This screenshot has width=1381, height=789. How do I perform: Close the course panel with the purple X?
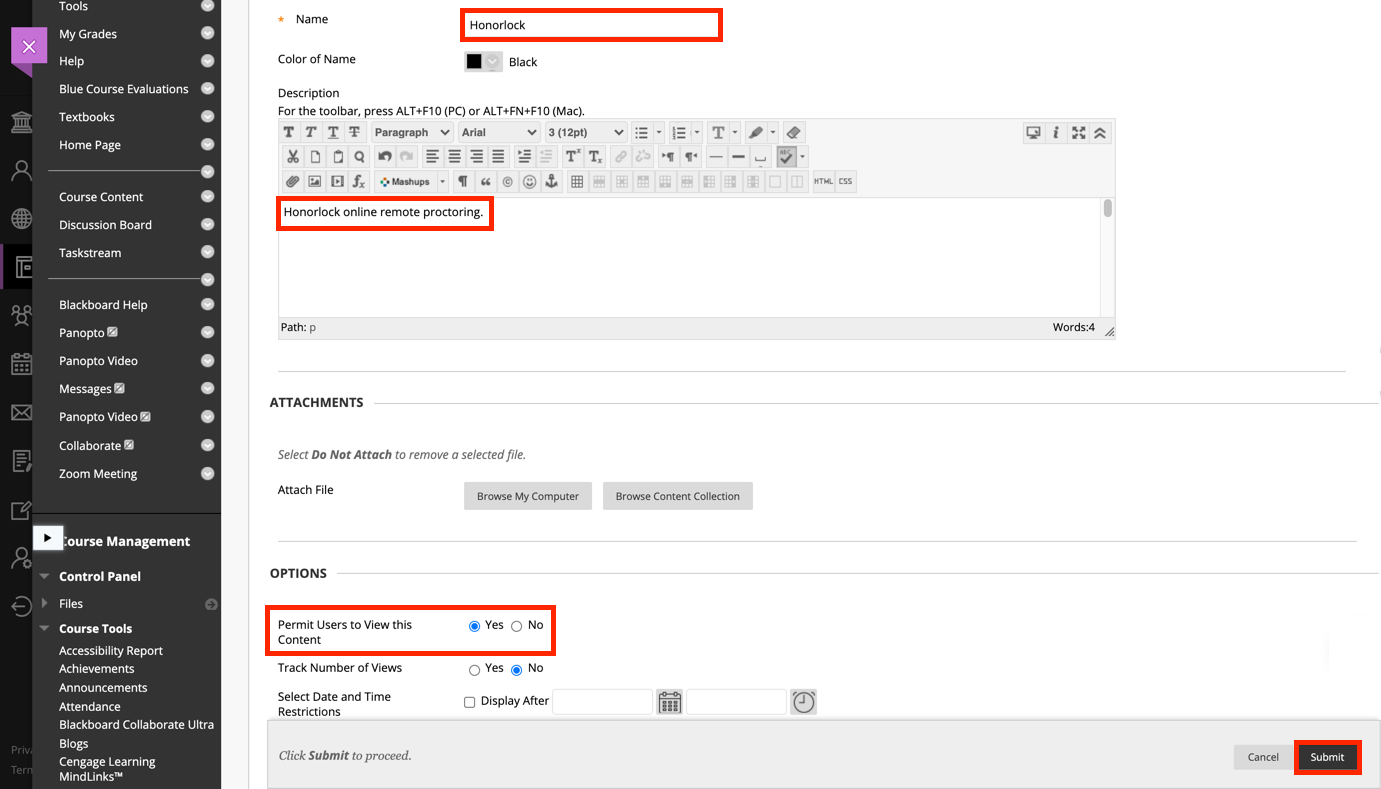coord(29,47)
